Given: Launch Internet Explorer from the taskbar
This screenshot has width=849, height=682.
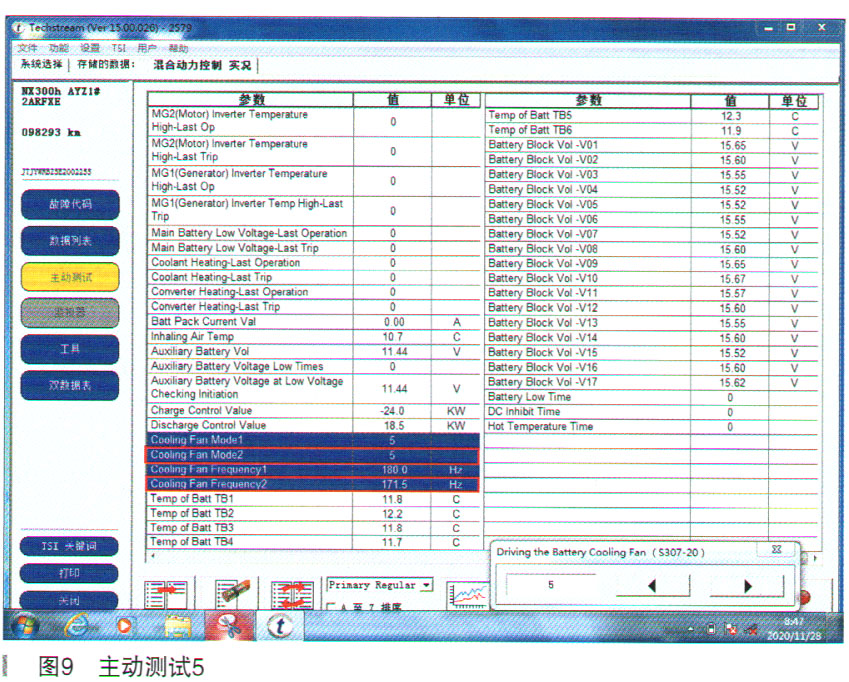Looking at the screenshot, I should [78, 626].
